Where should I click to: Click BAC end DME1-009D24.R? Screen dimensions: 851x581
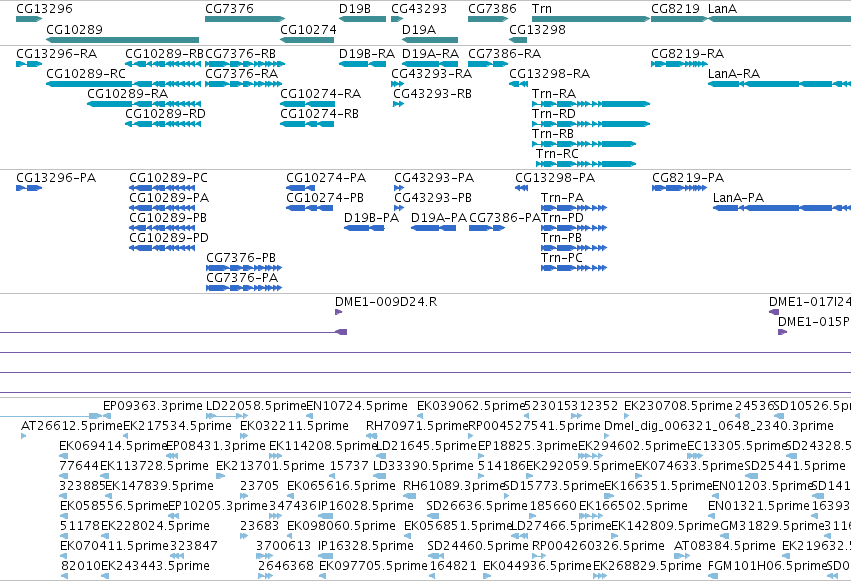[x=386, y=302]
